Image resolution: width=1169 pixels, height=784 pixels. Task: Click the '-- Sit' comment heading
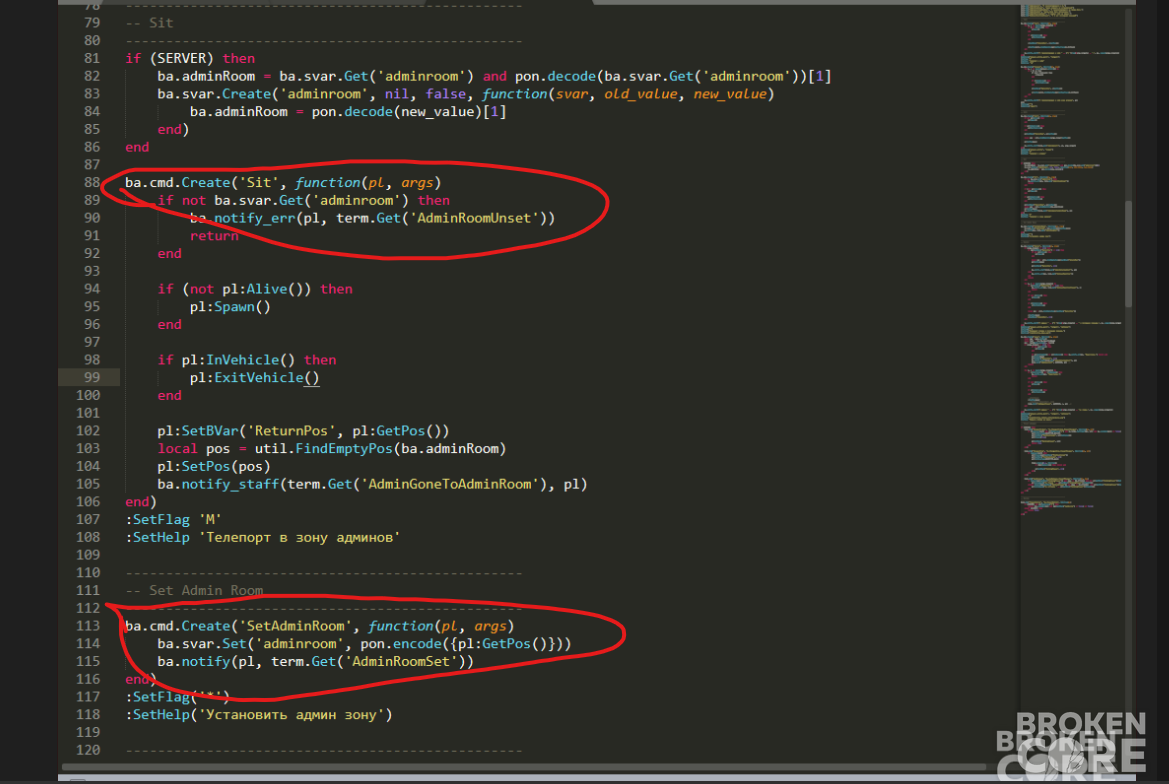point(149,22)
